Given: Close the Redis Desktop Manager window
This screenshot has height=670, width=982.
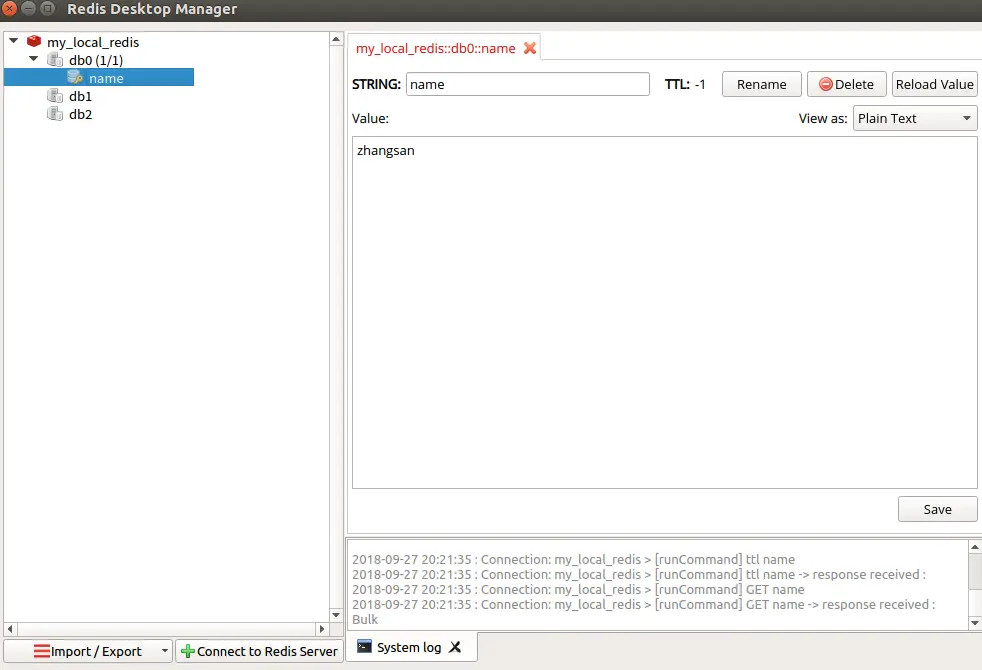Looking at the screenshot, I should point(9,9).
